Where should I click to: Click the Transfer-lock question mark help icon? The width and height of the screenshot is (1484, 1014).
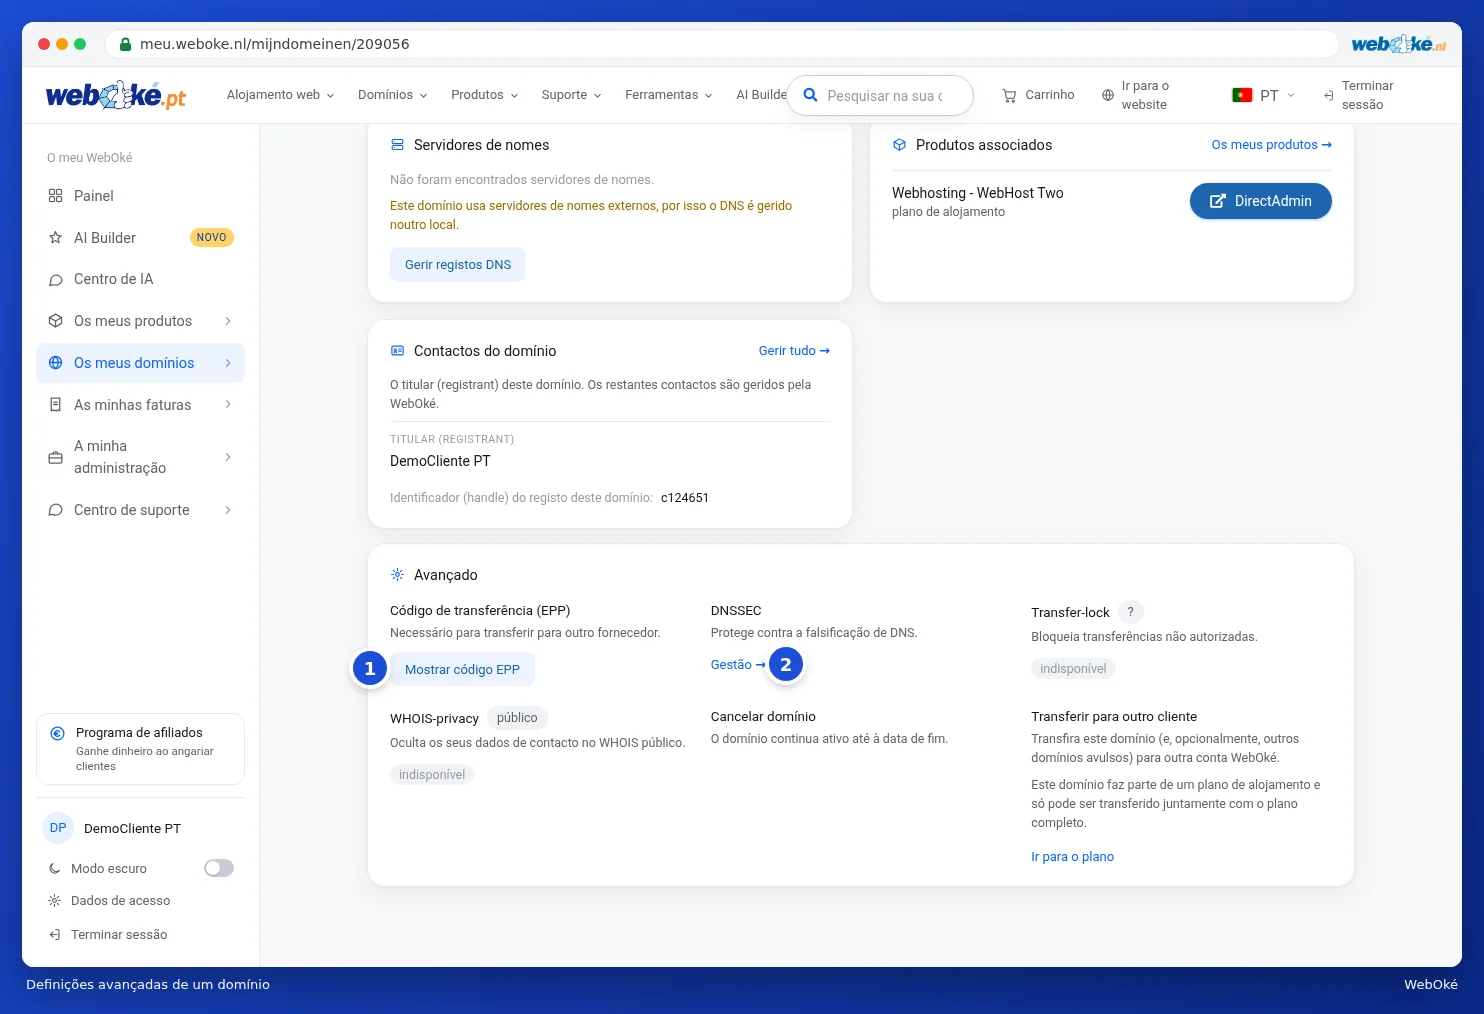click(1130, 612)
